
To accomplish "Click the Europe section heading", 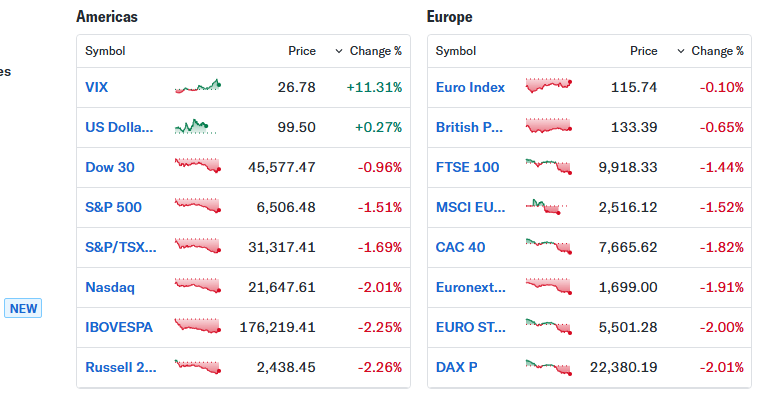I will [449, 17].
